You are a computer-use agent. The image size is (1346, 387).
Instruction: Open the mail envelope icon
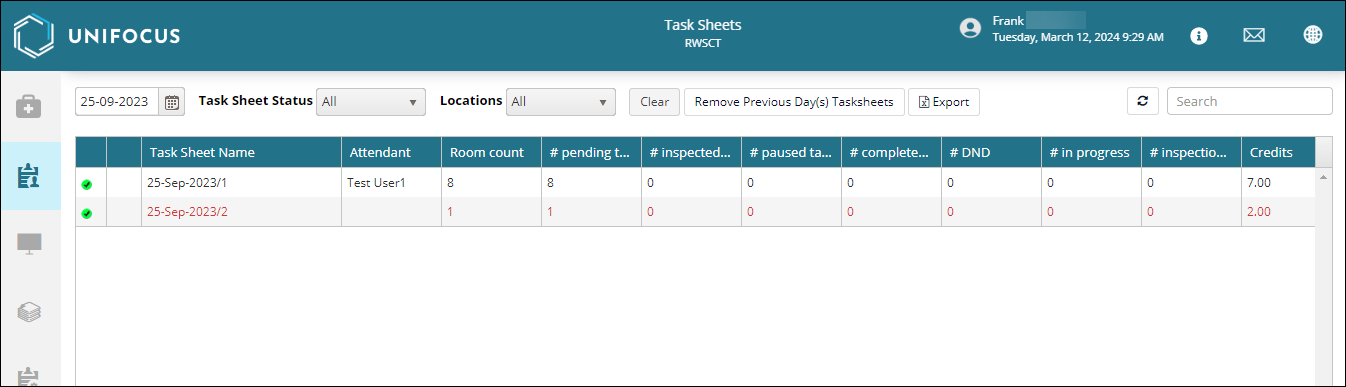1254,36
